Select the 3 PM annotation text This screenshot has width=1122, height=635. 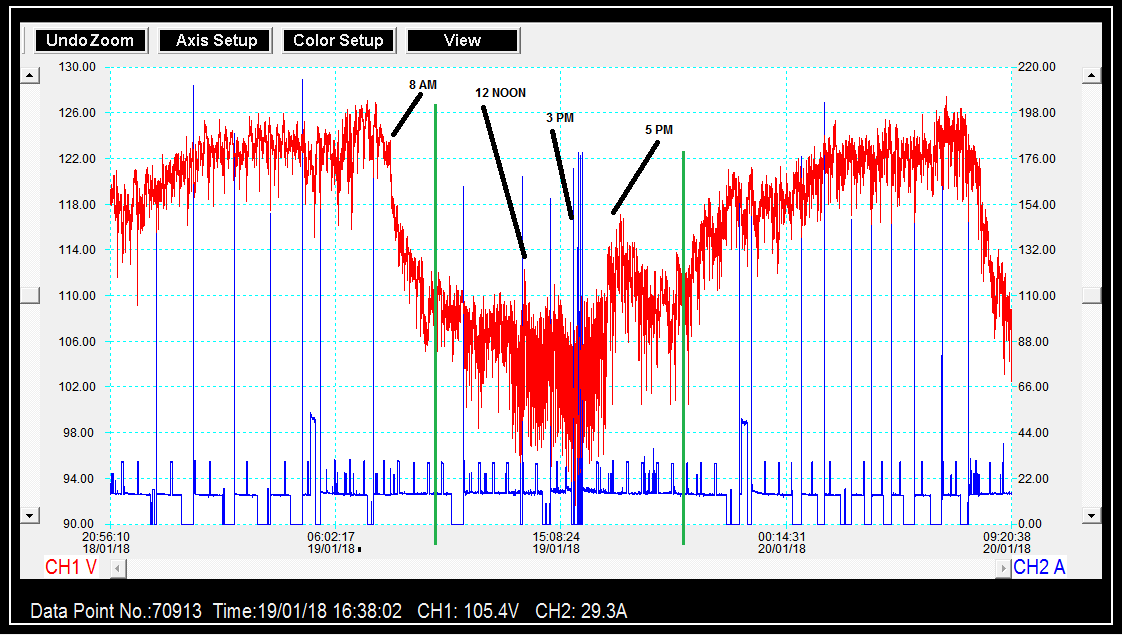[560, 117]
